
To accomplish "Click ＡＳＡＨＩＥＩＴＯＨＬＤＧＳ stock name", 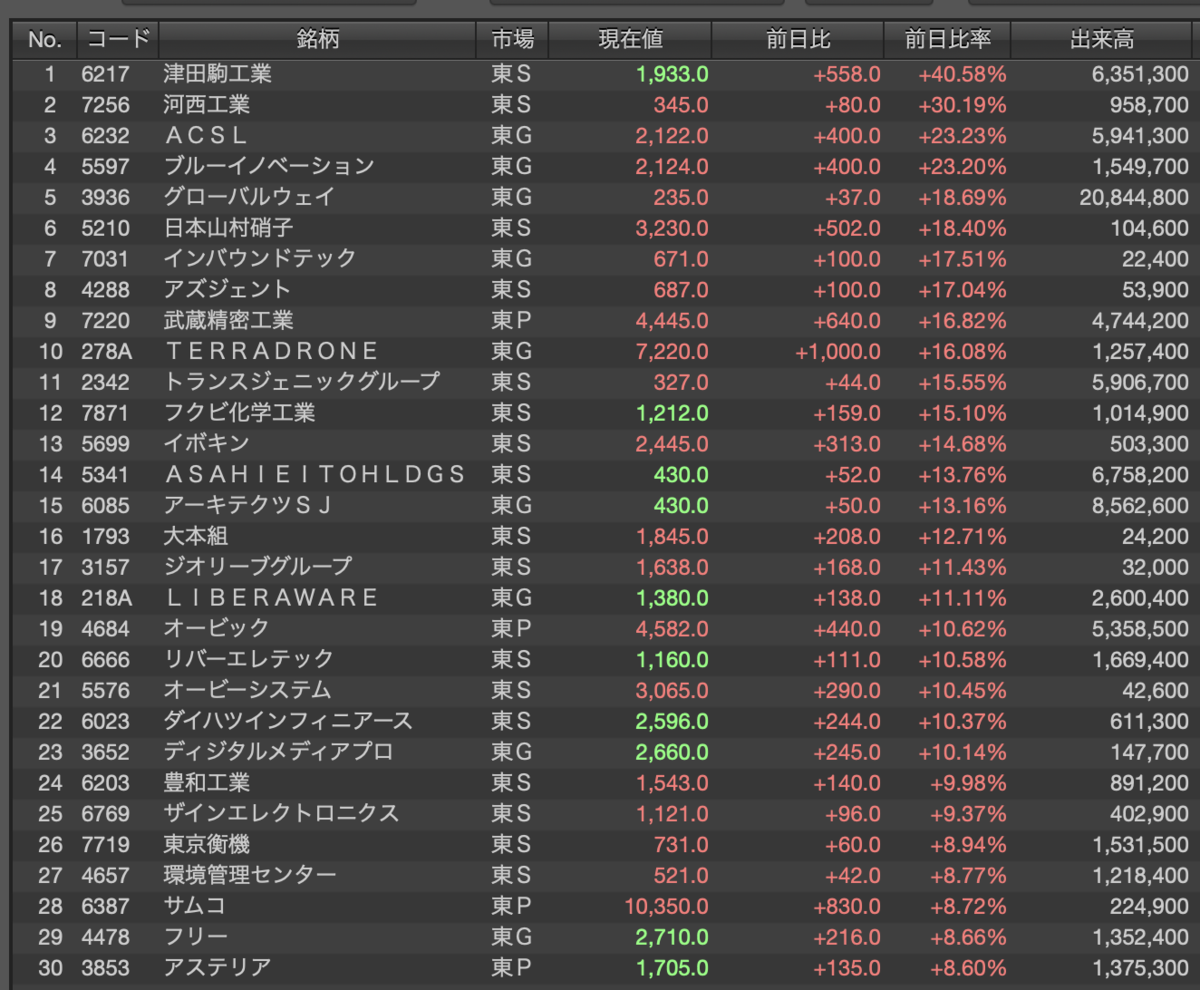I will pos(315,474).
